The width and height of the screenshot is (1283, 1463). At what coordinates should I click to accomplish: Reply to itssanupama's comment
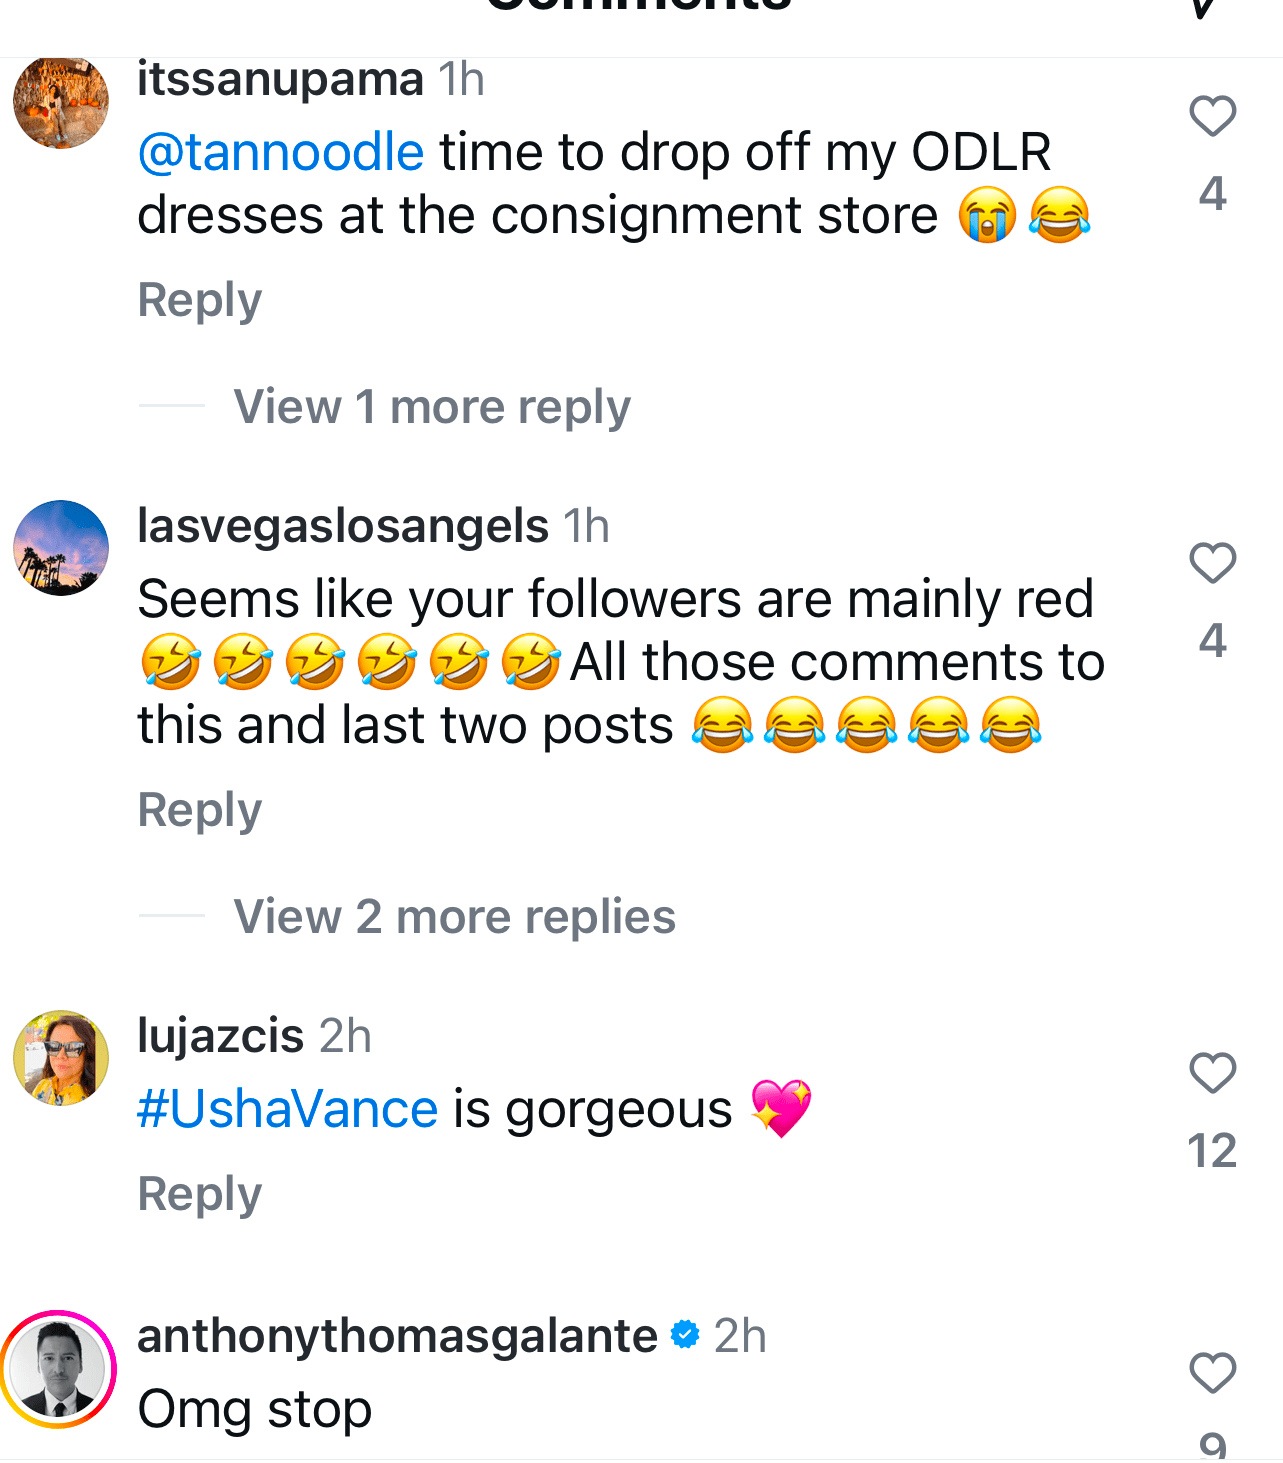(199, 300)
